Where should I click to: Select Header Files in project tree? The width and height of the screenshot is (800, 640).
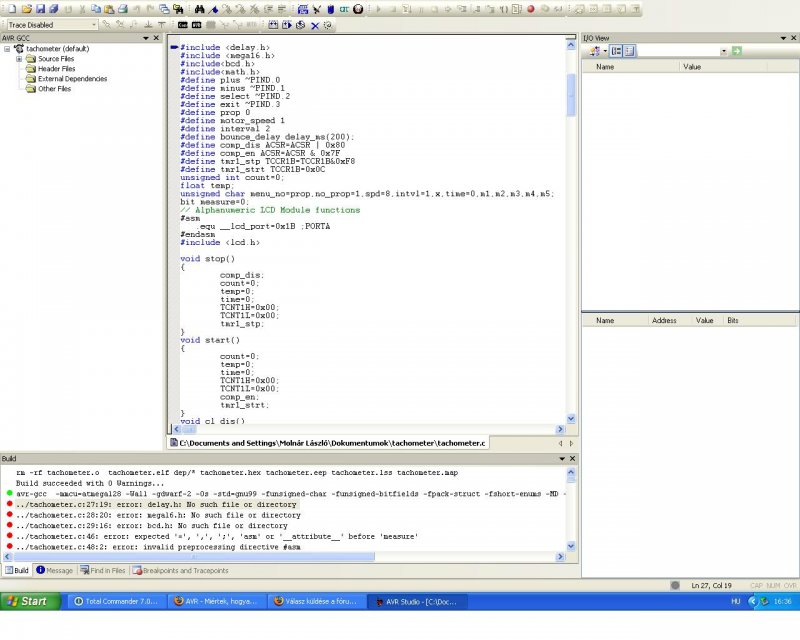pos(56,68)
